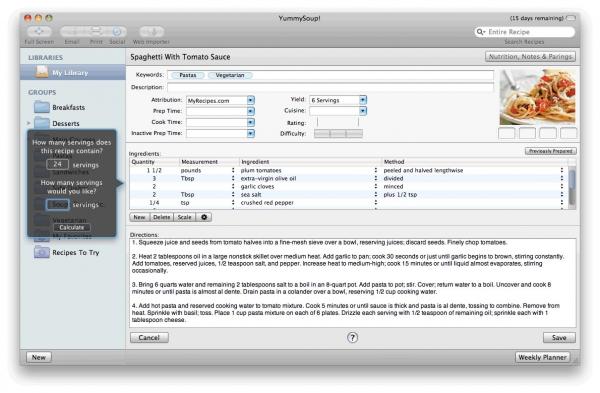Click the search magnifier icon
This screenshot has width=600, height=393.
(x=480, y=32)
